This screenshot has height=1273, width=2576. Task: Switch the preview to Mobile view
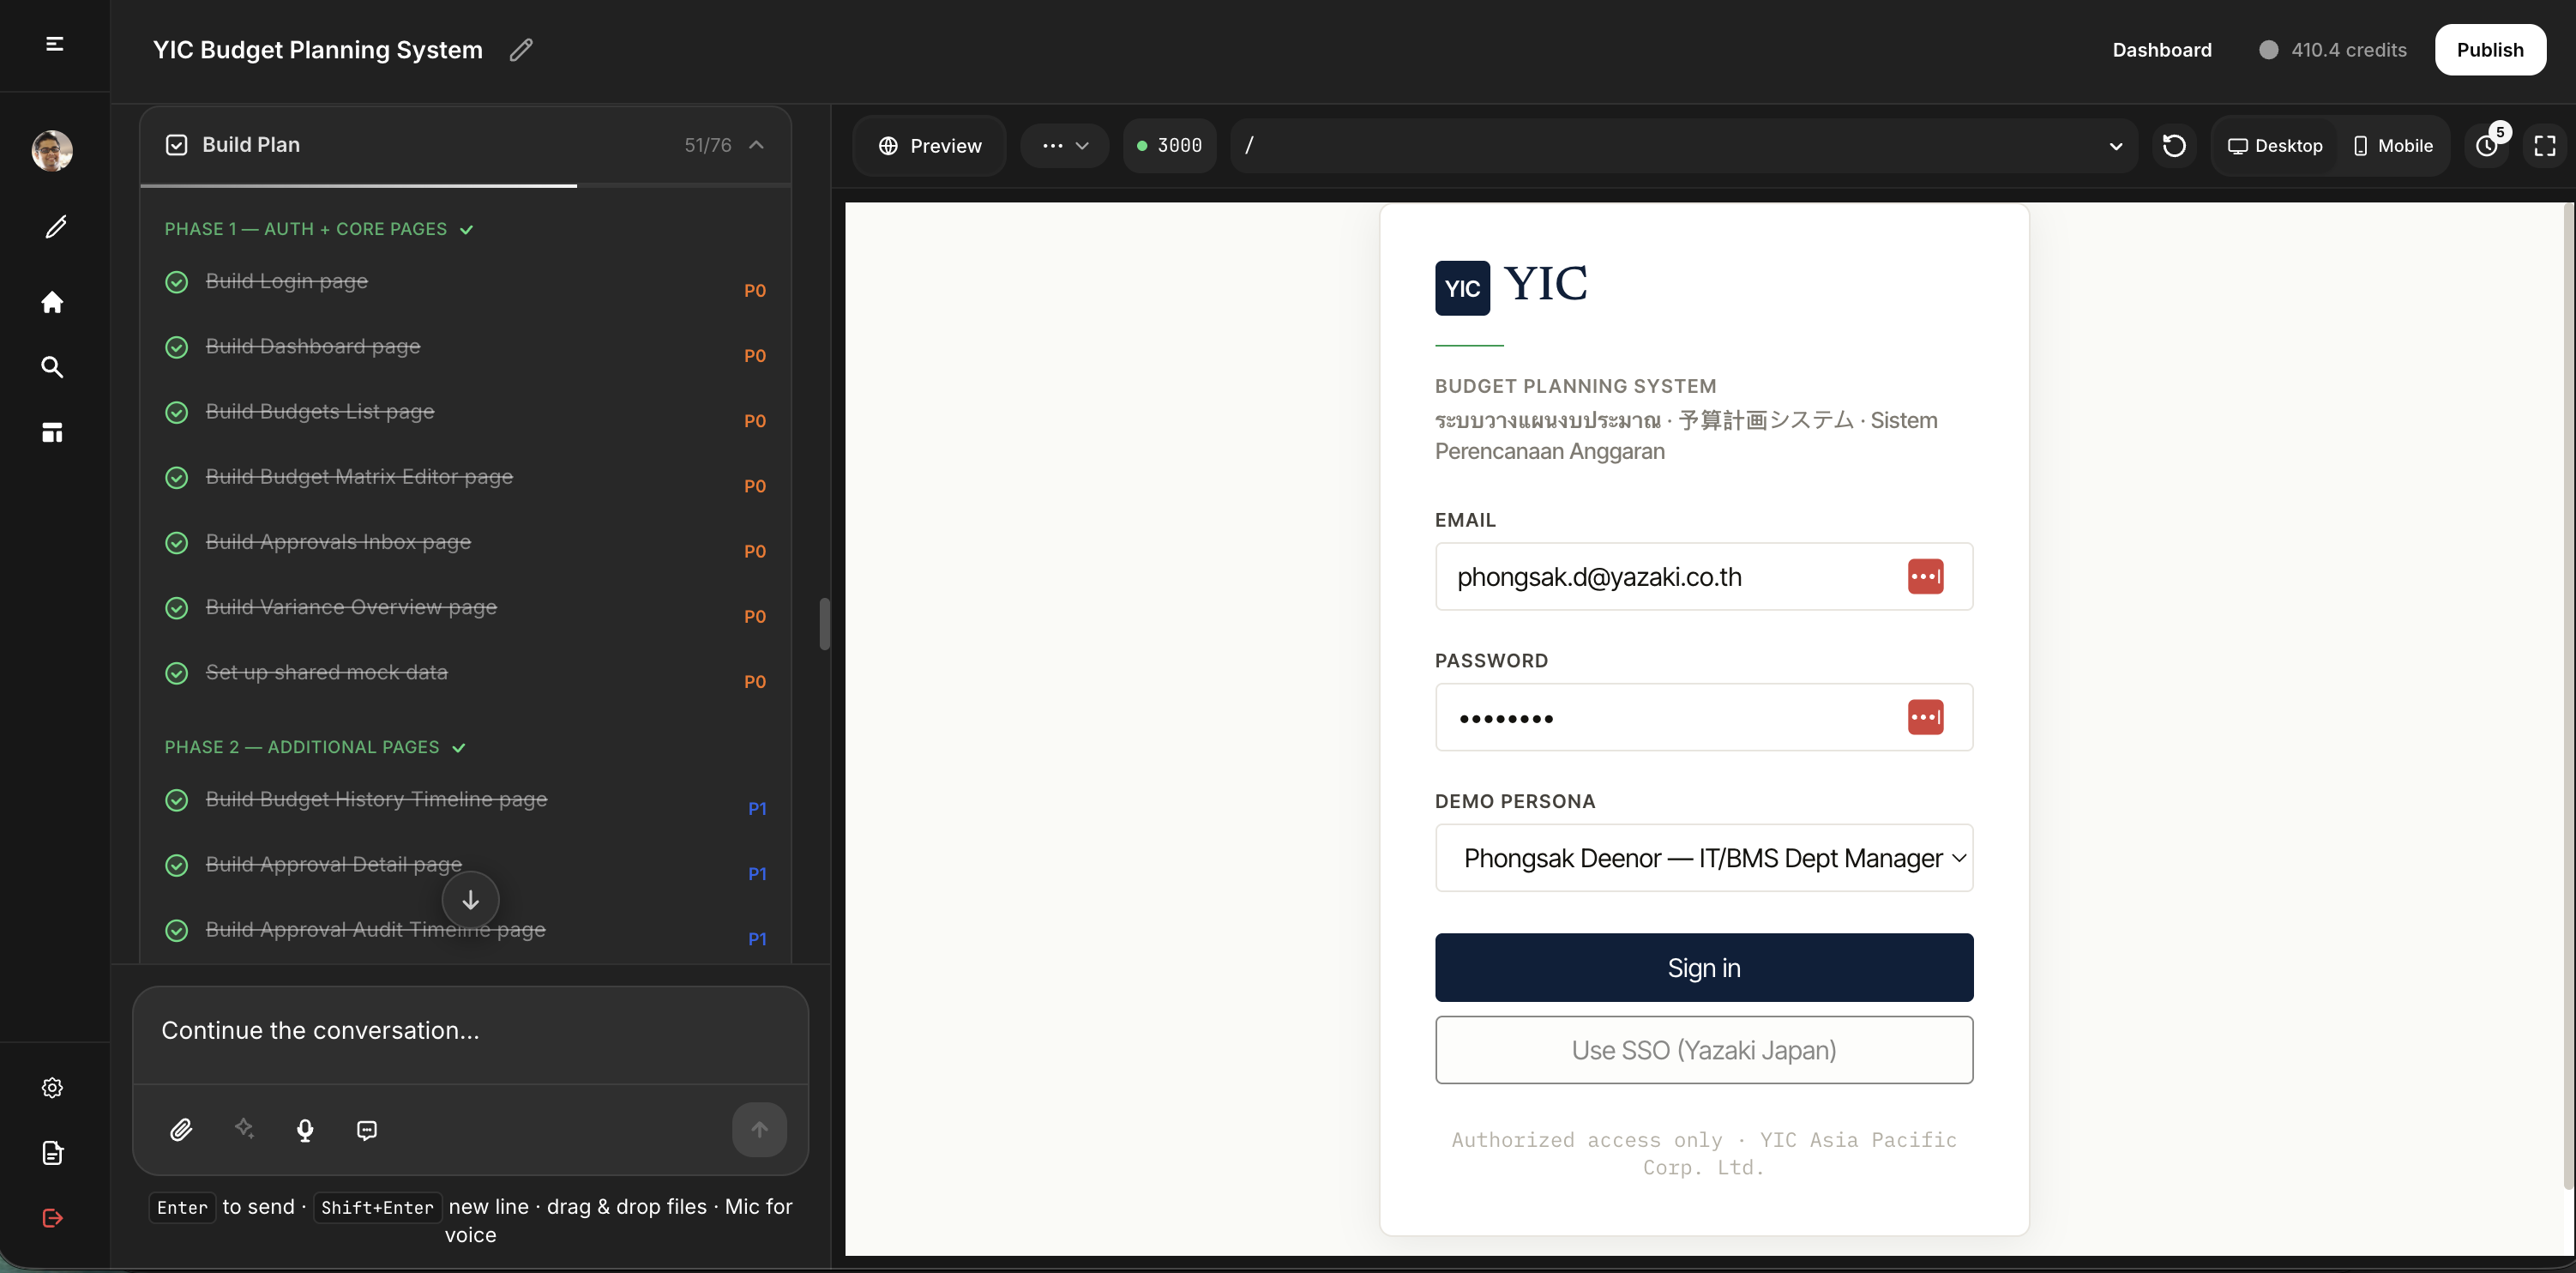(x=2392, y=146)
